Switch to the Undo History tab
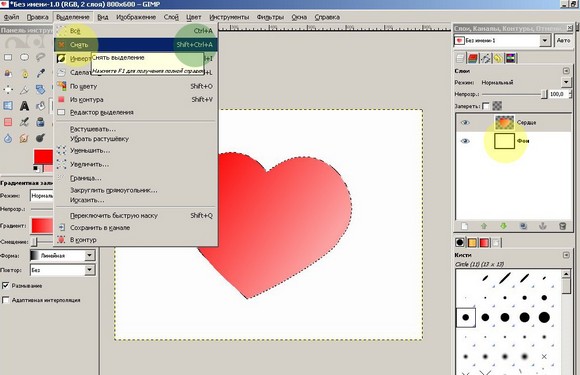 click(498, 58)
